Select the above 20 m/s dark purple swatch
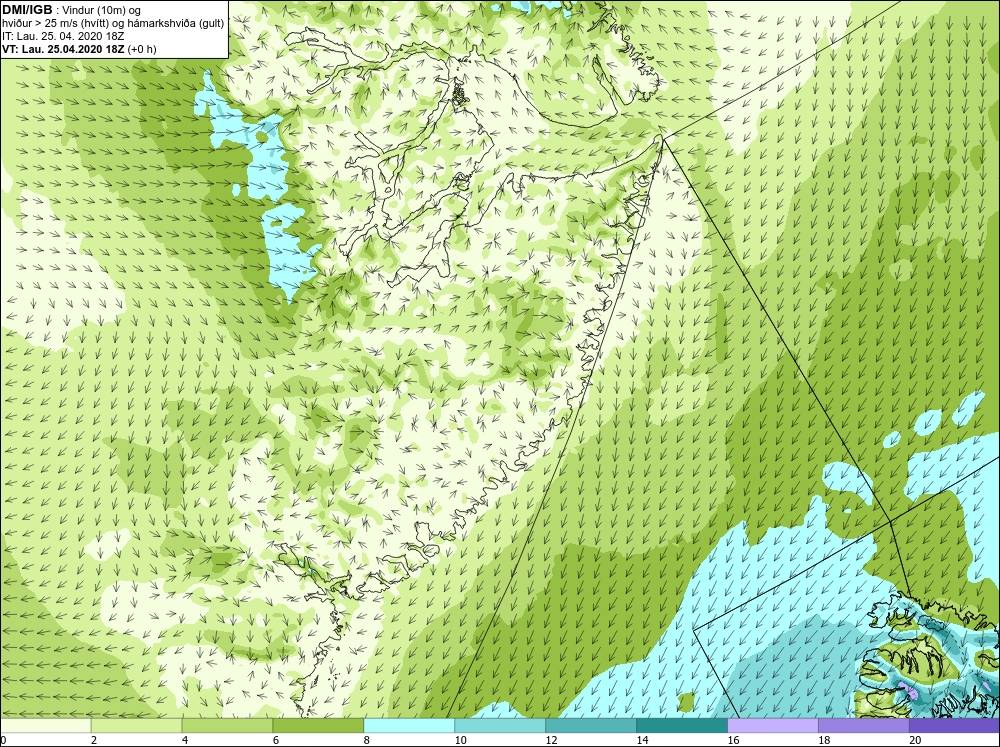 [955, 726]
